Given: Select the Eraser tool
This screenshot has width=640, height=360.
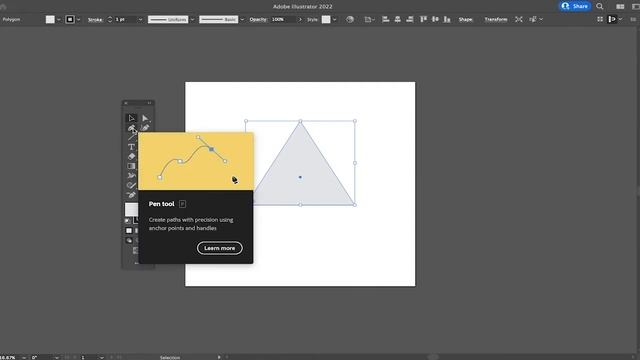Looking at the screenshot, I should click(x=131, y=156).
